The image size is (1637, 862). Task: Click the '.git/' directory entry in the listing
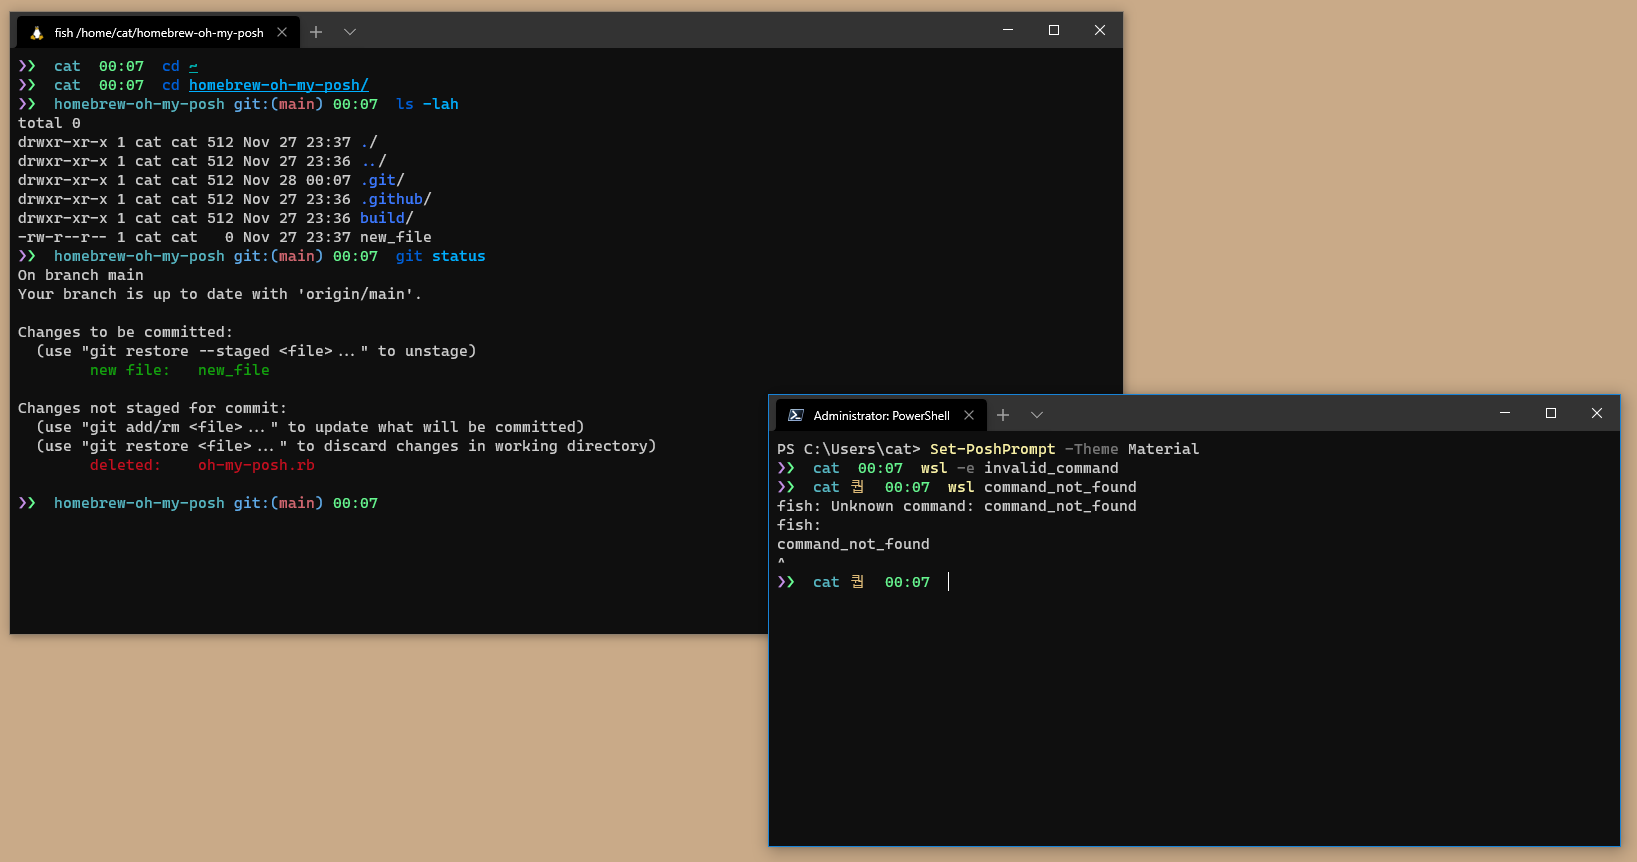click(x=382, y=180)
